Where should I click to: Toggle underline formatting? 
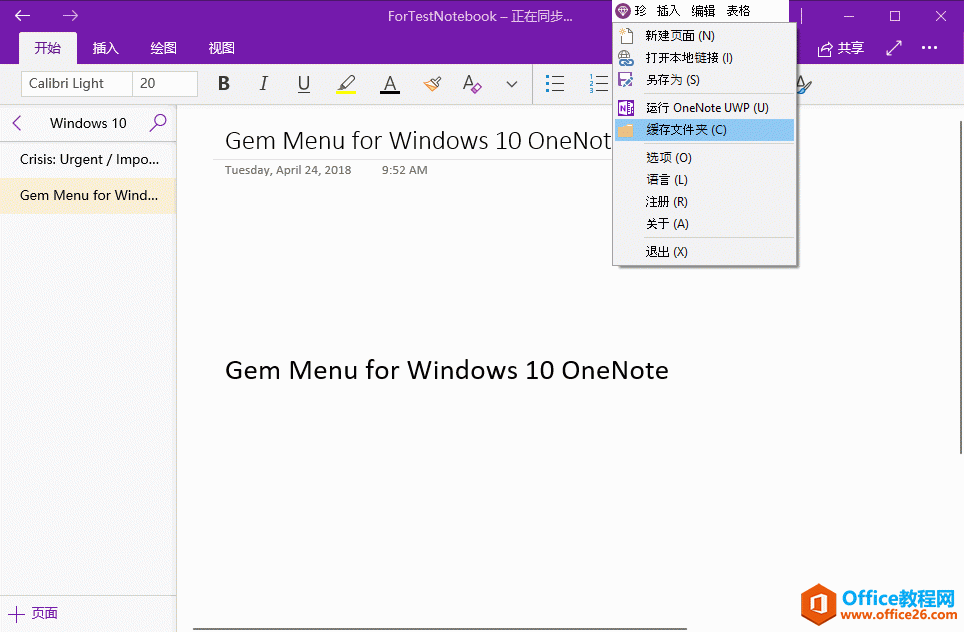(x=304, y=84)
